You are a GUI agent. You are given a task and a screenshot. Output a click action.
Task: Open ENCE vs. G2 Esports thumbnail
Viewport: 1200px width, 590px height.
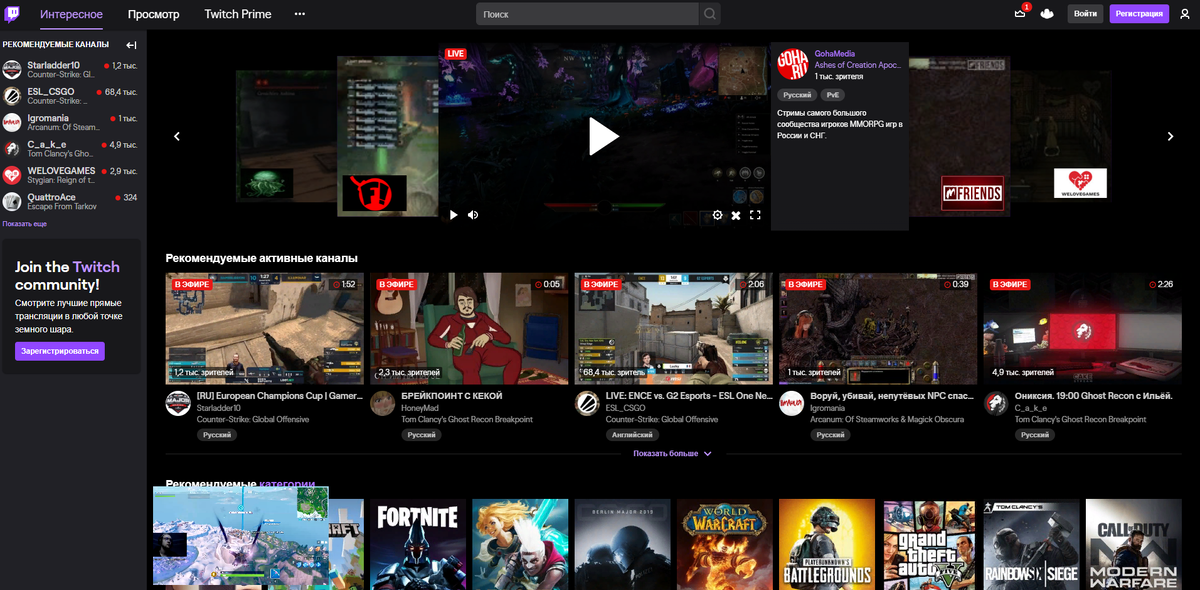673,329
